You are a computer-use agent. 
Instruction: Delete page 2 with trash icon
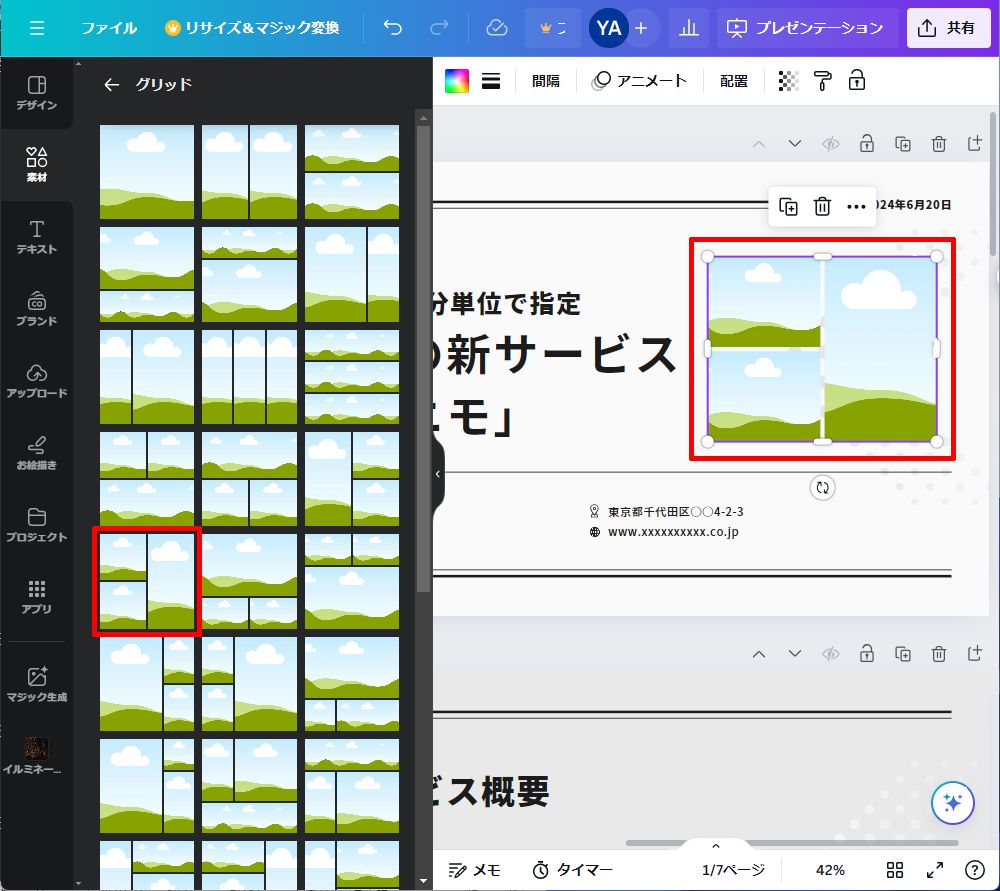tap(939, 654)
